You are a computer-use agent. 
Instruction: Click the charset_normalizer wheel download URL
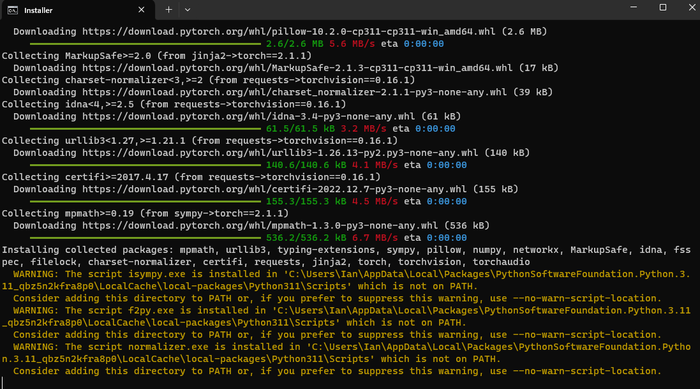(294, 92)
